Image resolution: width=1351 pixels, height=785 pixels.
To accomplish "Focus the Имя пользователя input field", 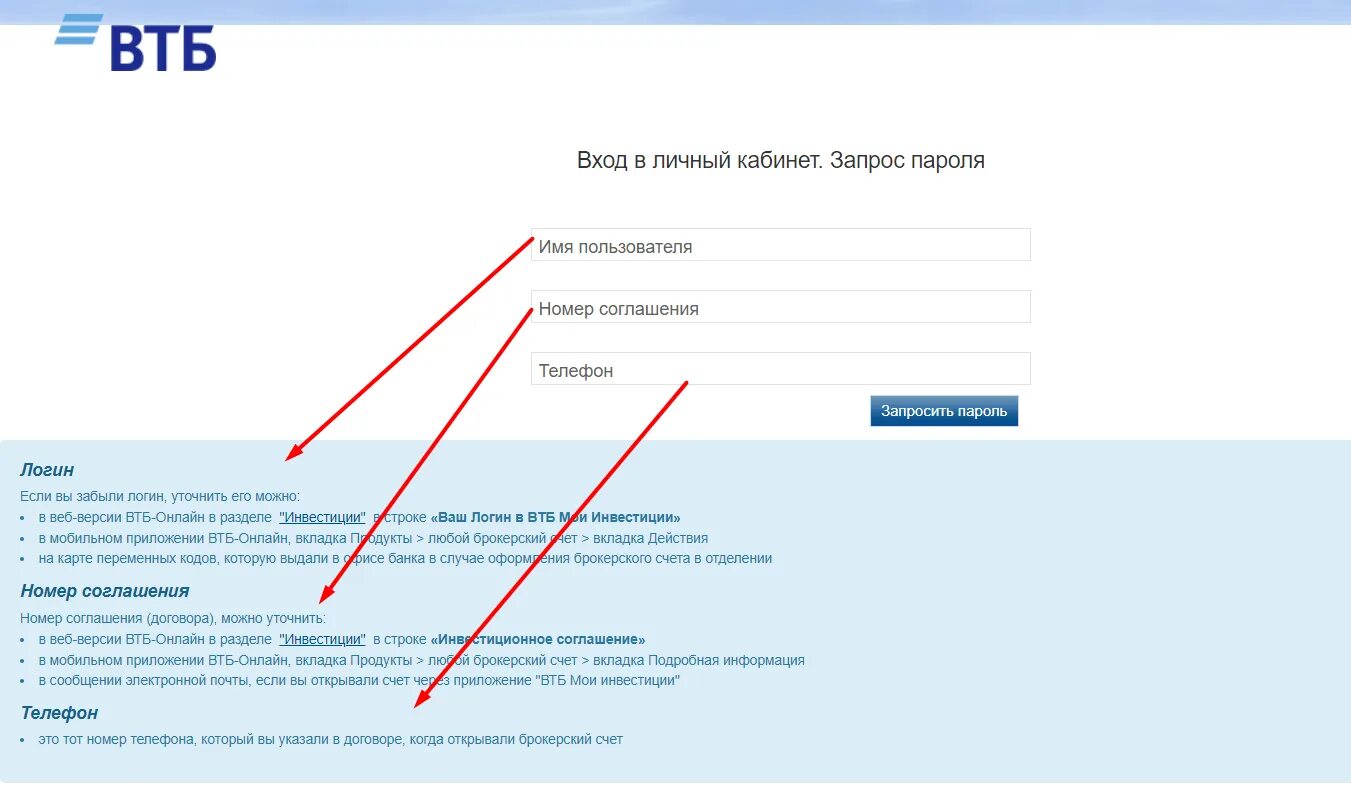I will (780, 245).
